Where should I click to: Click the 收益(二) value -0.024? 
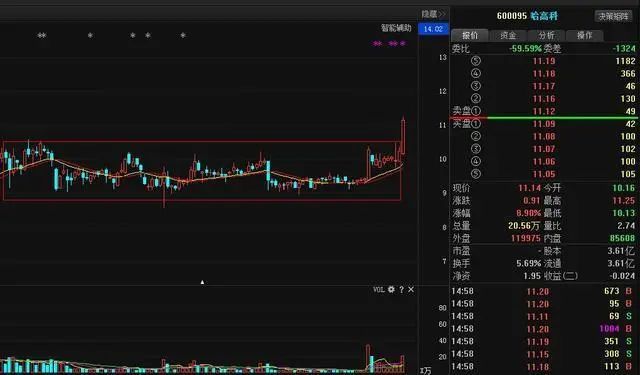point(622,276)
